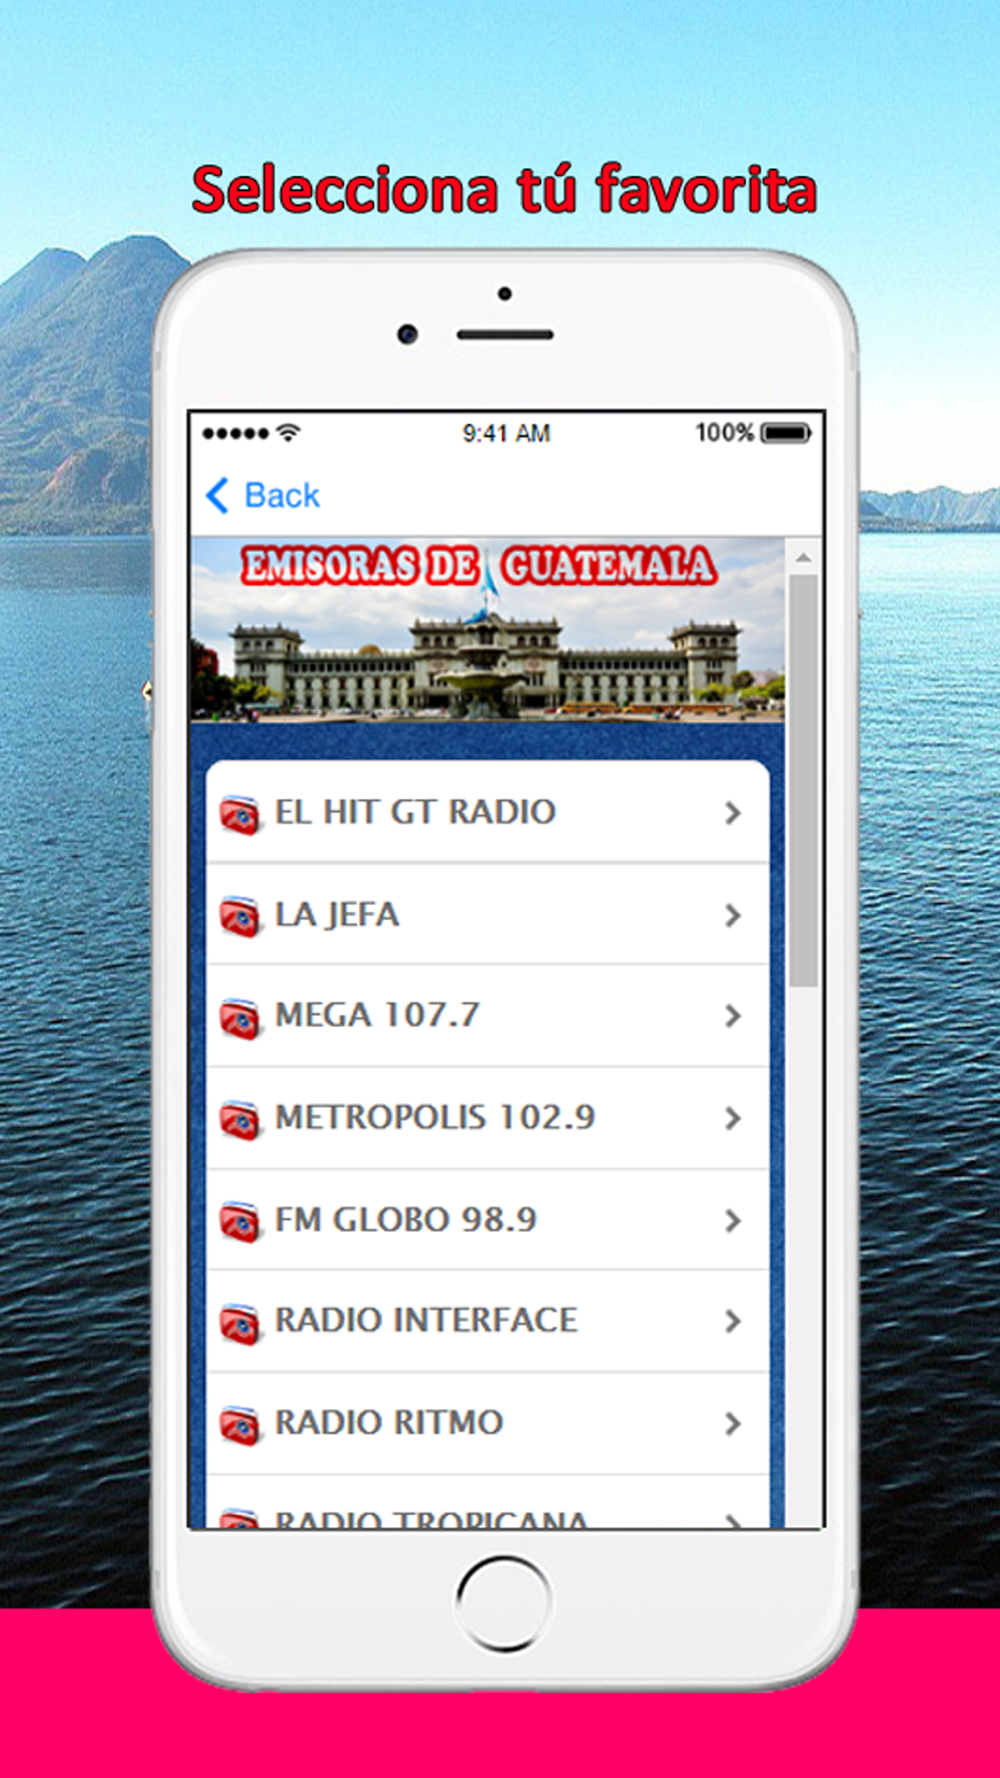The image size is (1000, 1778).
Task: Choose METROPOLIS 102.9 from the list
Action: point(488,1118)
